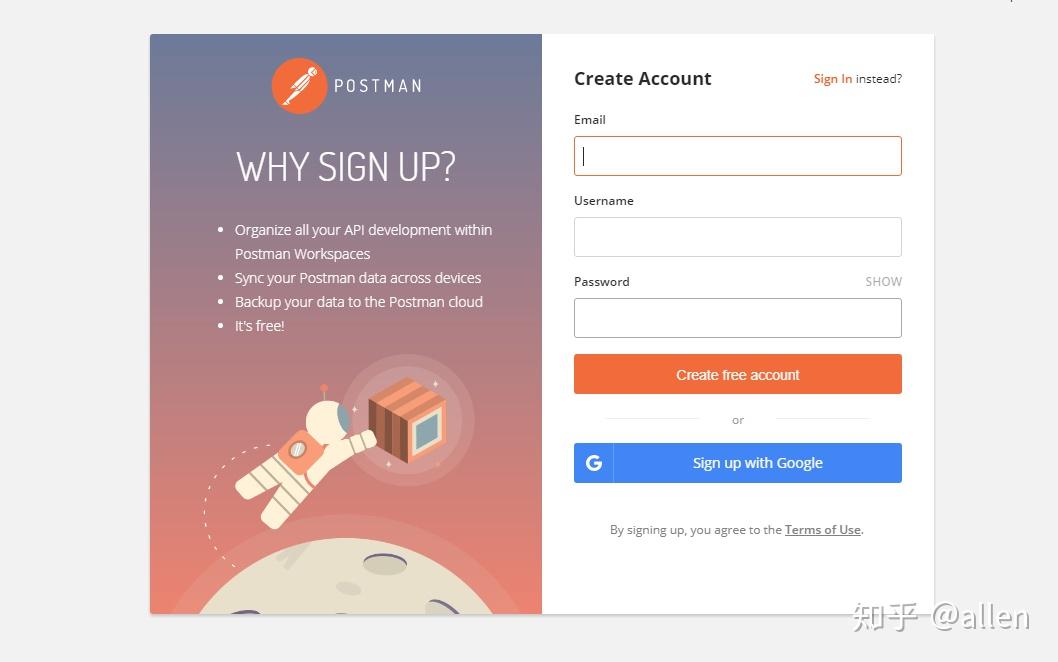1058x662 pixels.
Task: Choose Sign up with Google
Action: pyautogui.click(x=737, y=463)
